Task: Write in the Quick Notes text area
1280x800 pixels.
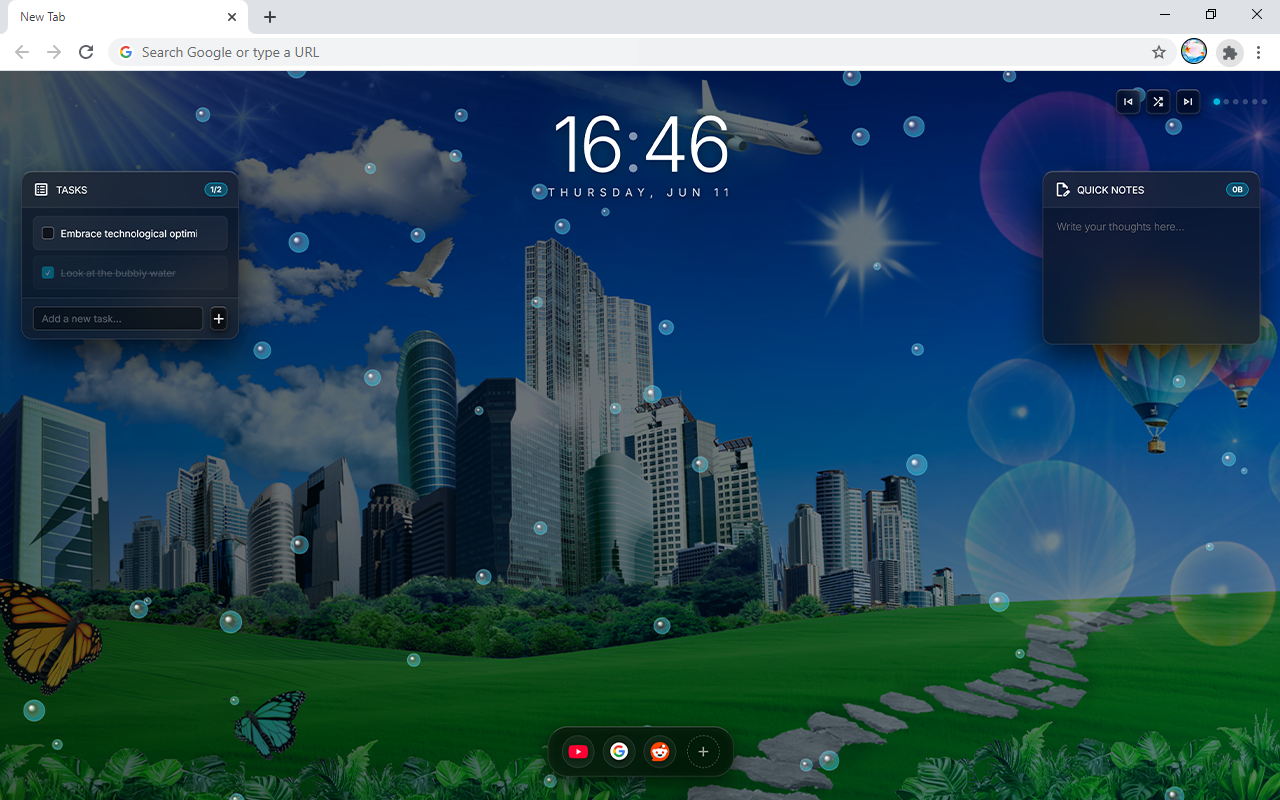Action: (x=1151, y=274)
